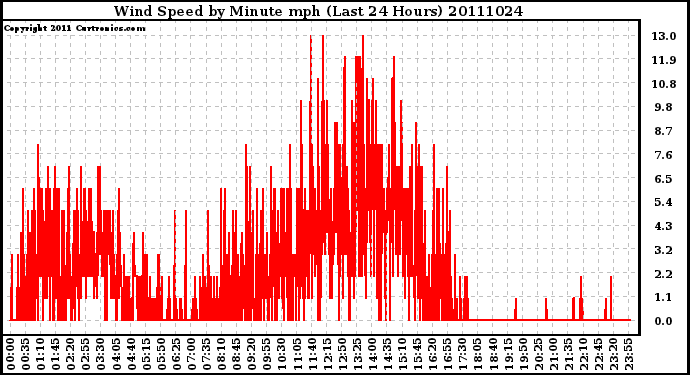
Task: Click the time label 14:35
Action: (x=387, y=355)
